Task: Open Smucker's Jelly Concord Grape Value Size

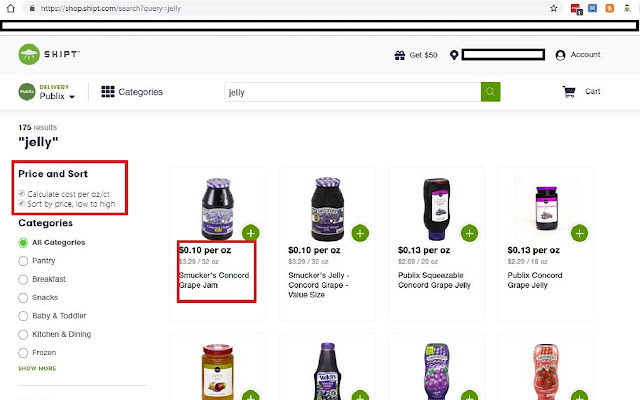Action: pos(318,285)
